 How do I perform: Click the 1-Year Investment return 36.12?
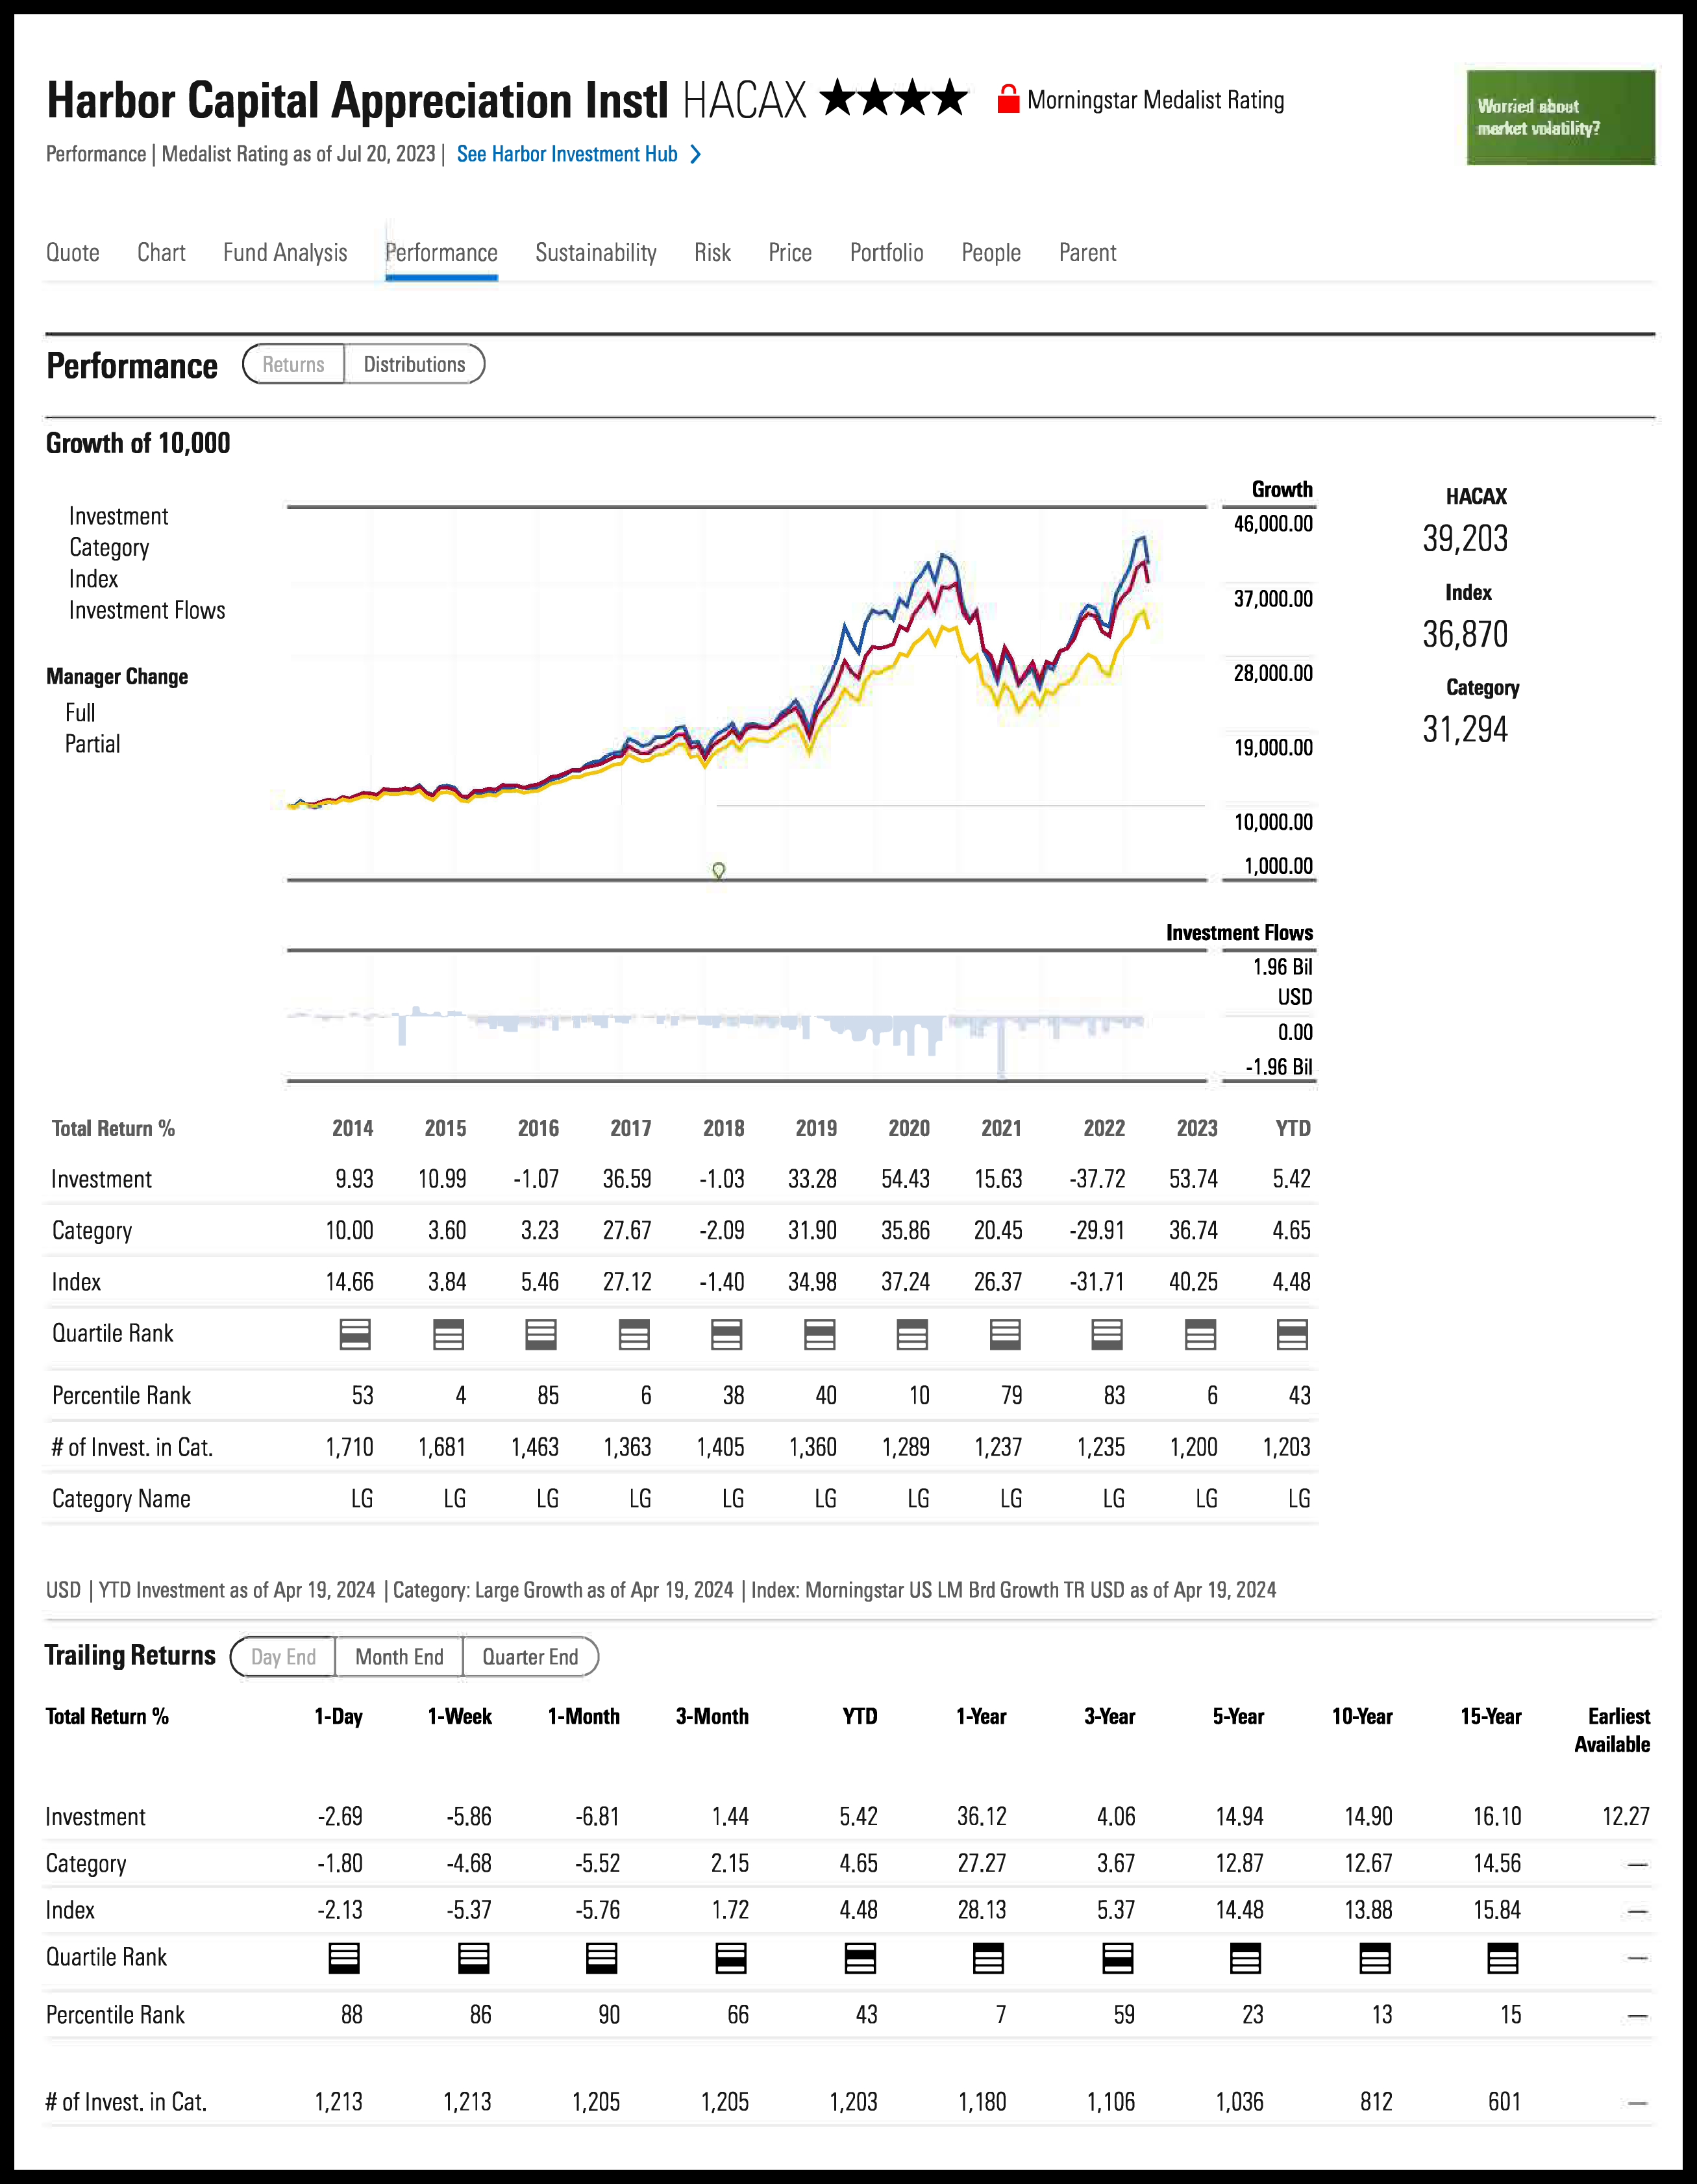click(x=981, y=1816)
